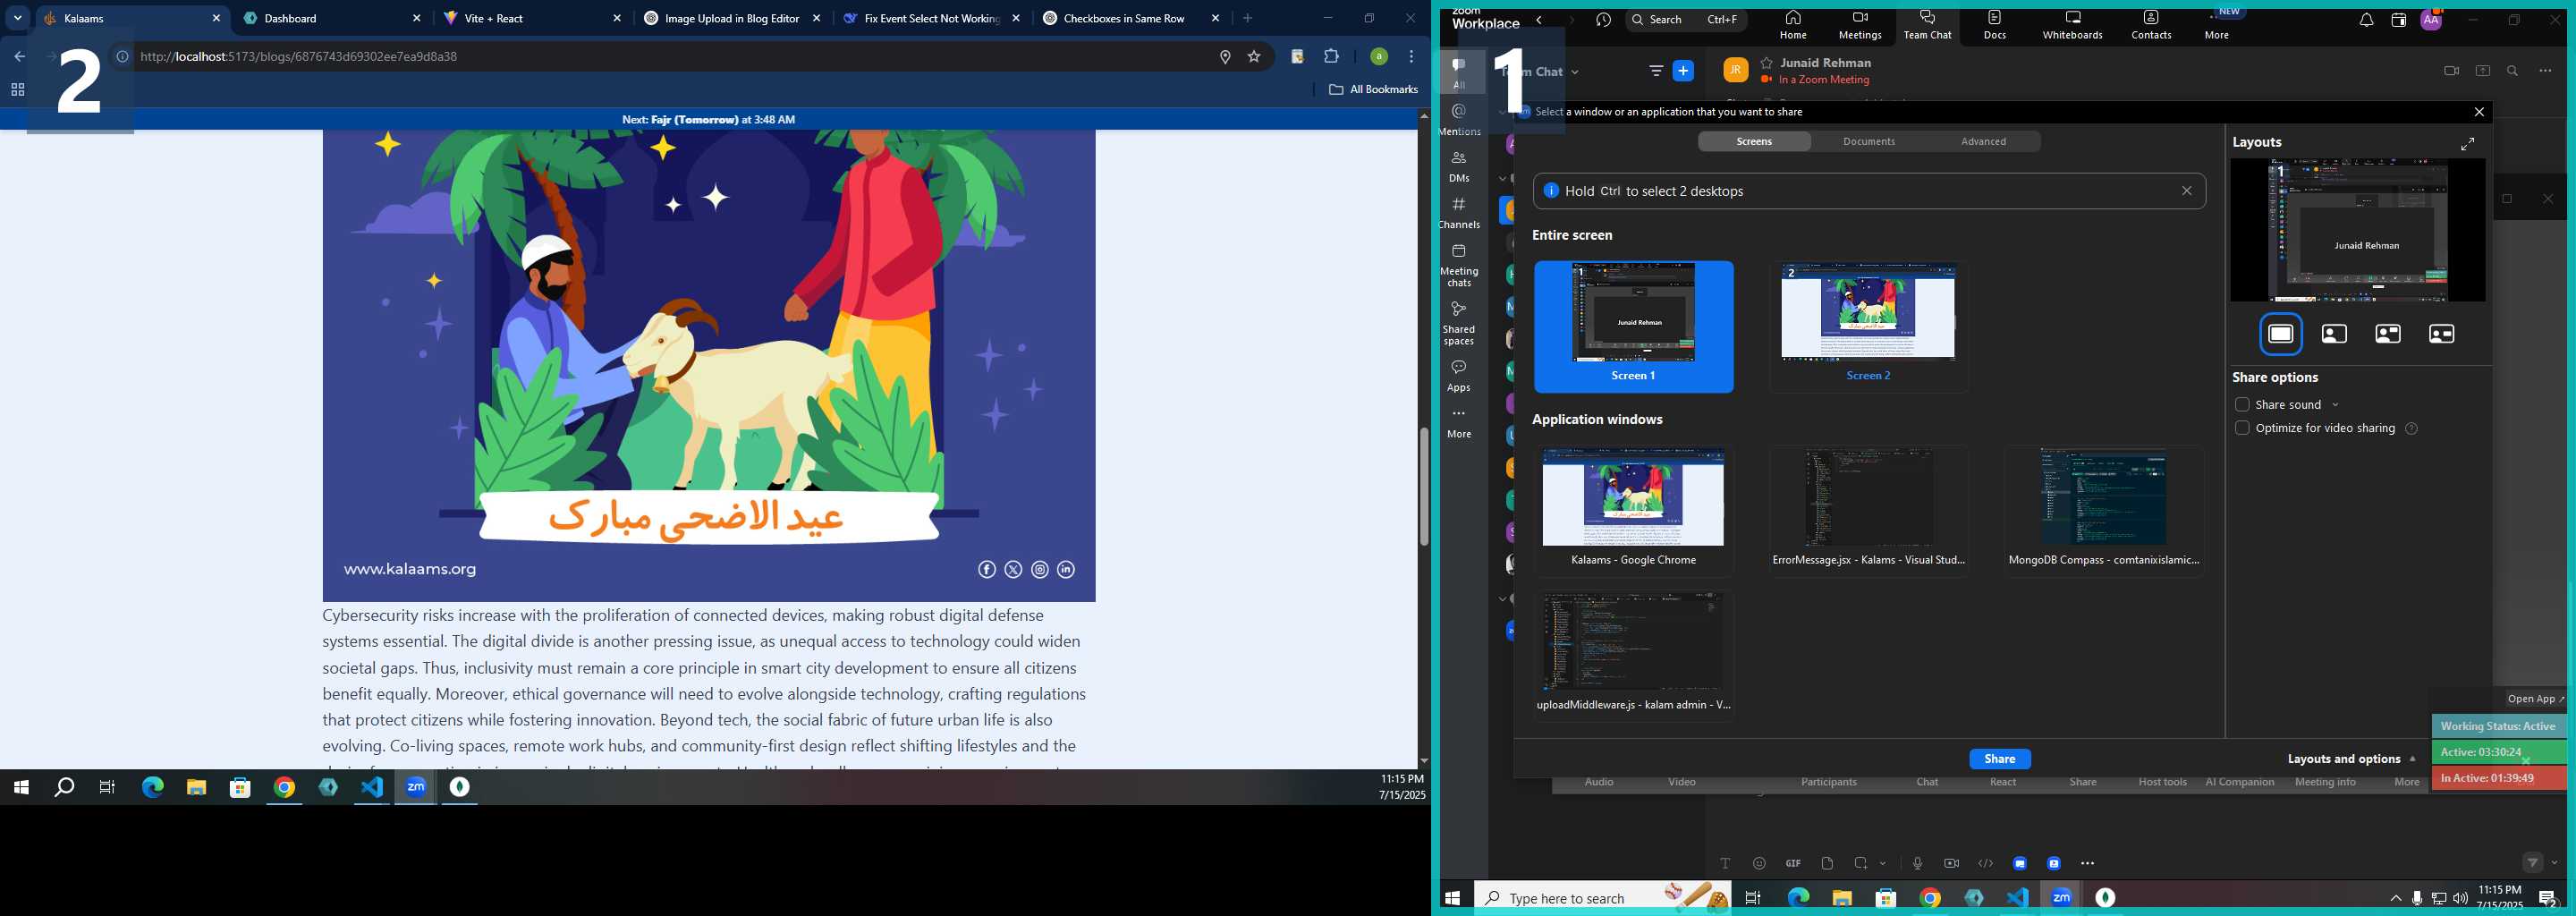Open Shared spaces in Zoom sidebar

coord(1459,323)
